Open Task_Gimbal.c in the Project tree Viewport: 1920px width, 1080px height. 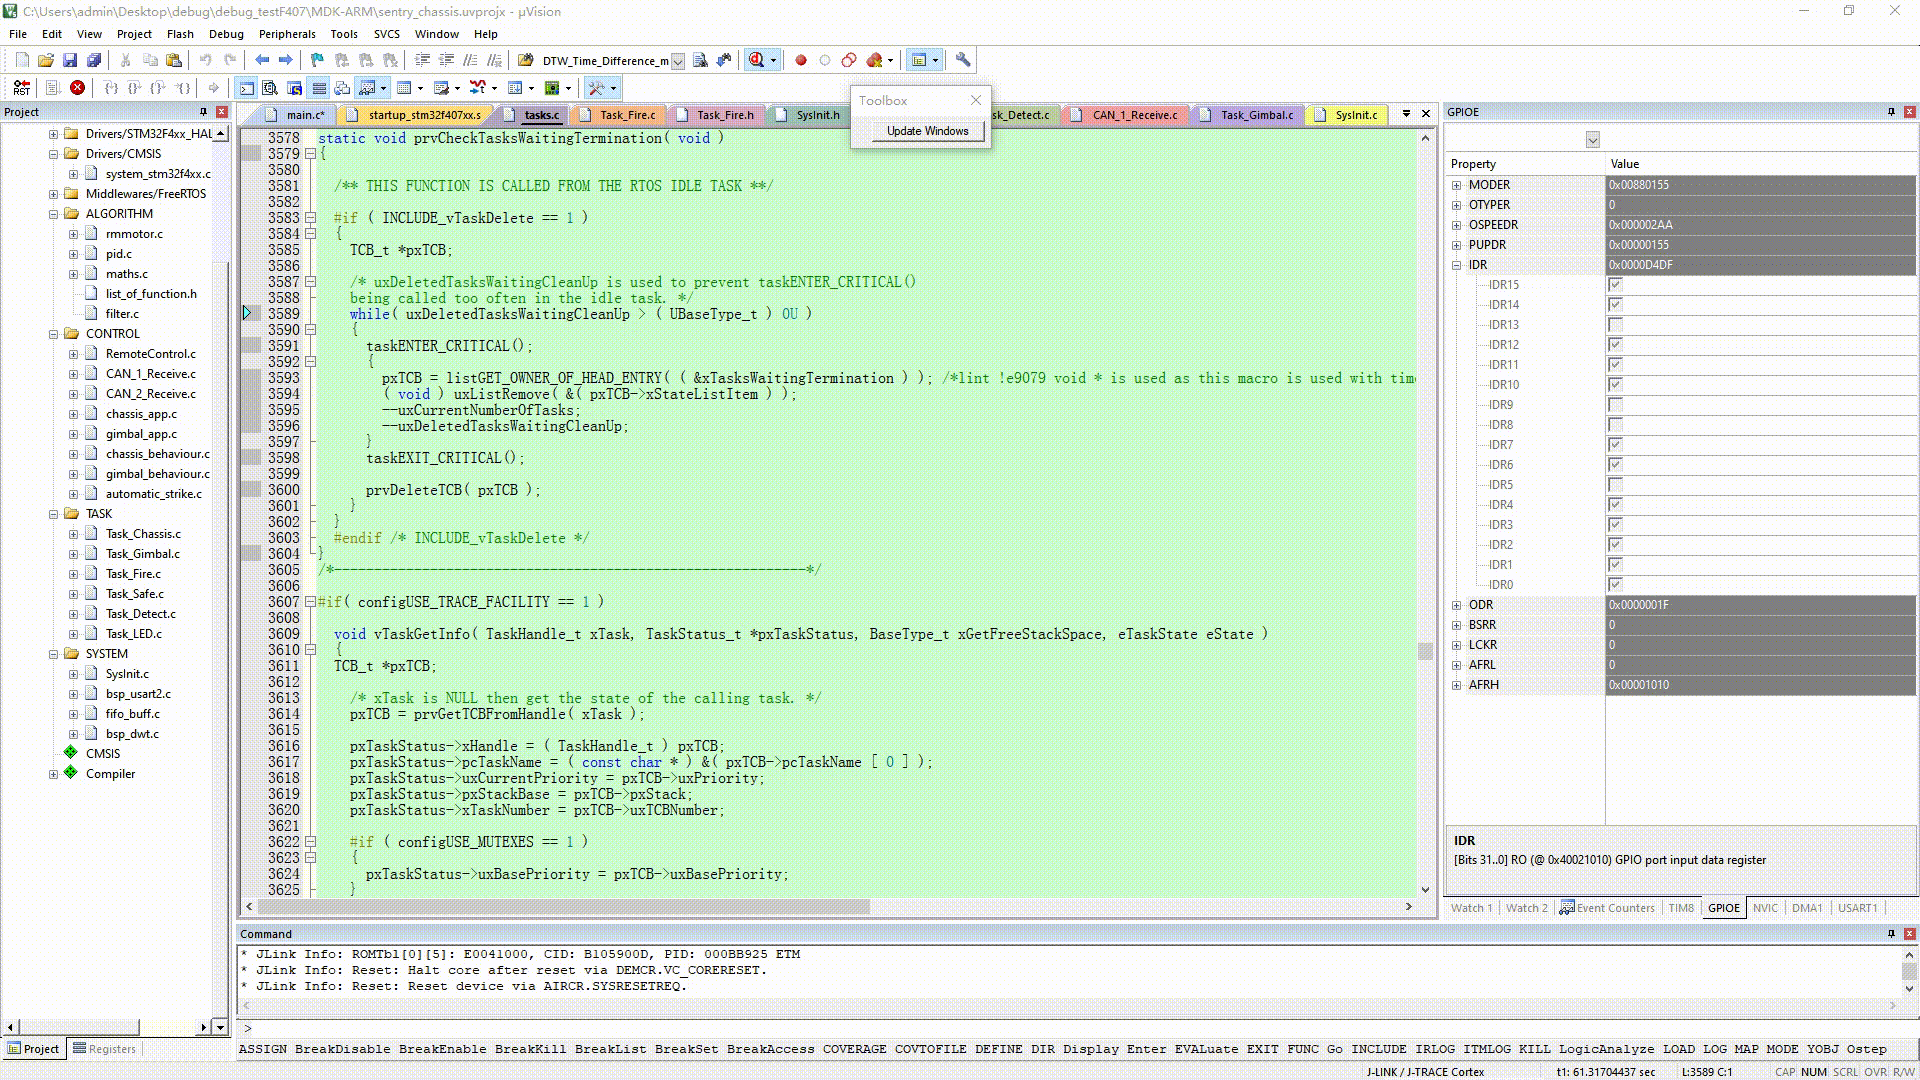(x=143, y=554)
